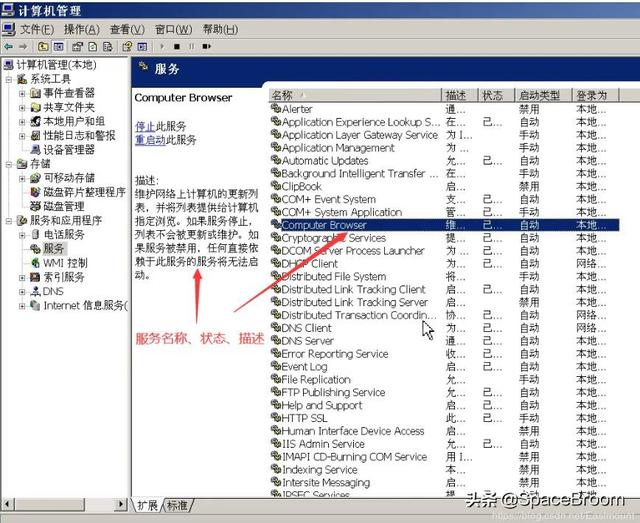Click the forward arrow toolbar icon
This screenshot has height=523, width=640.
tap(23, 47)
